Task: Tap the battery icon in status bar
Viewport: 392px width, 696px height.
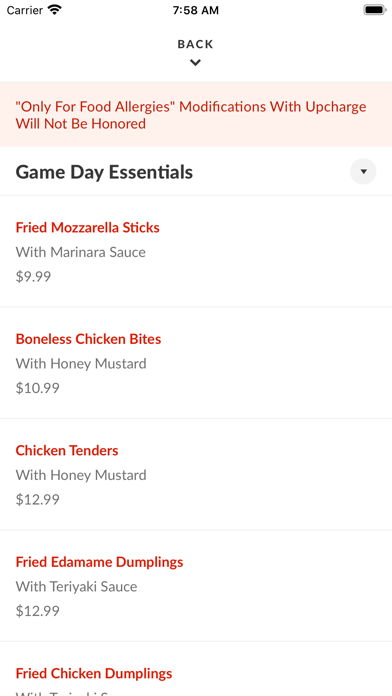Action: (375, 10)
